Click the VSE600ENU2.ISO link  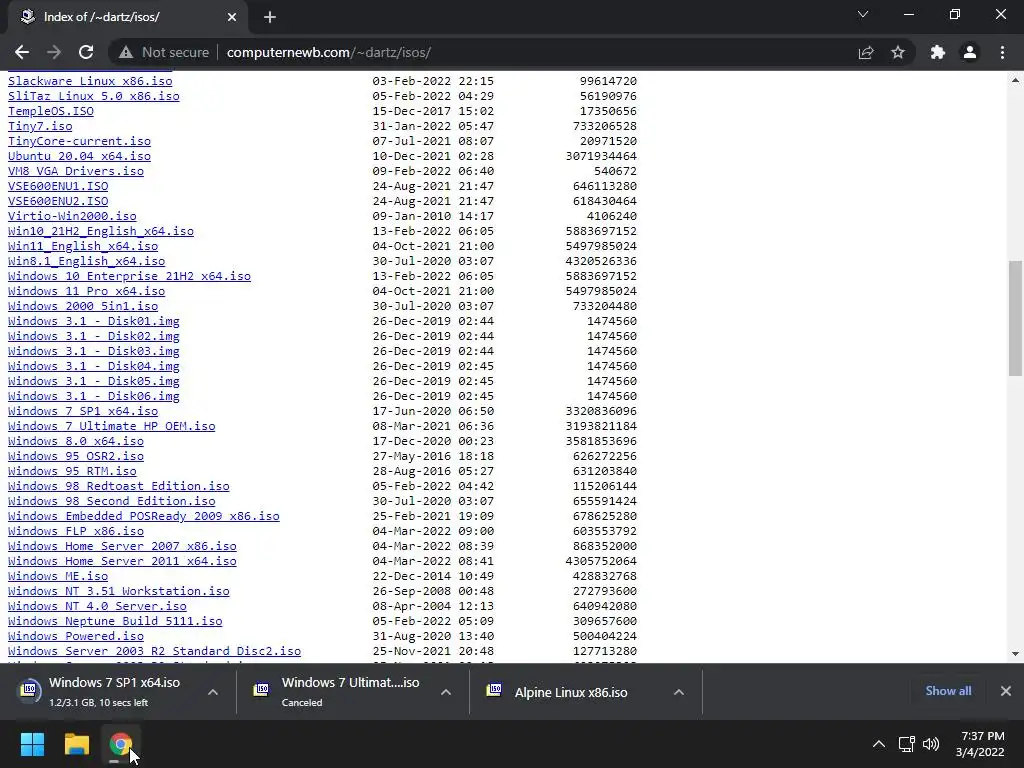(58, 201)
